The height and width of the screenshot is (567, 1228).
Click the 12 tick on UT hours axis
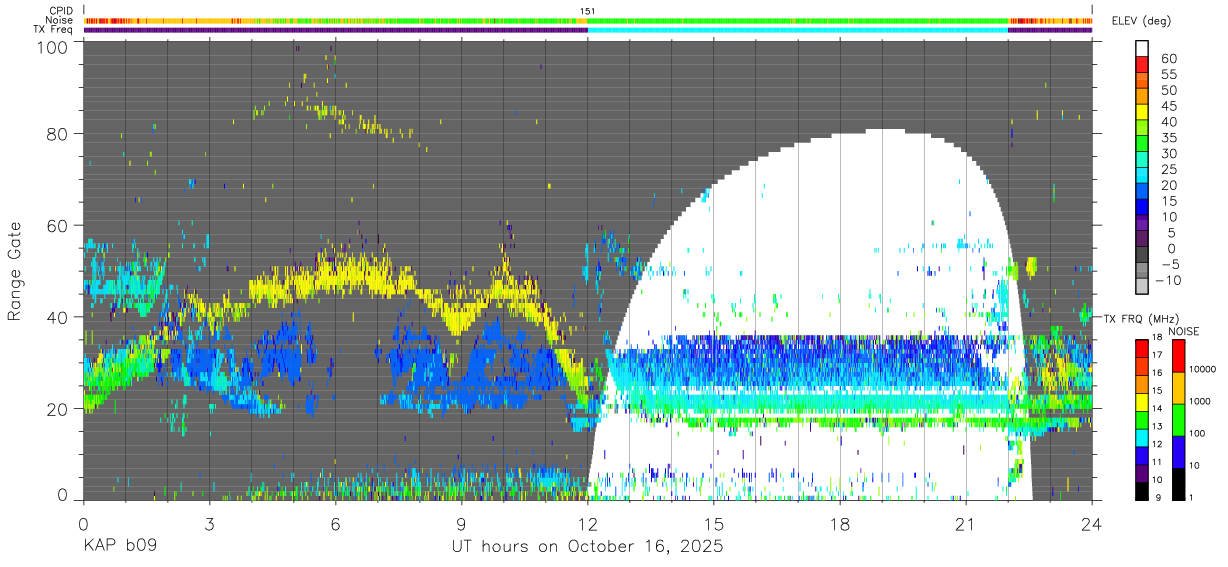point(587,524)
